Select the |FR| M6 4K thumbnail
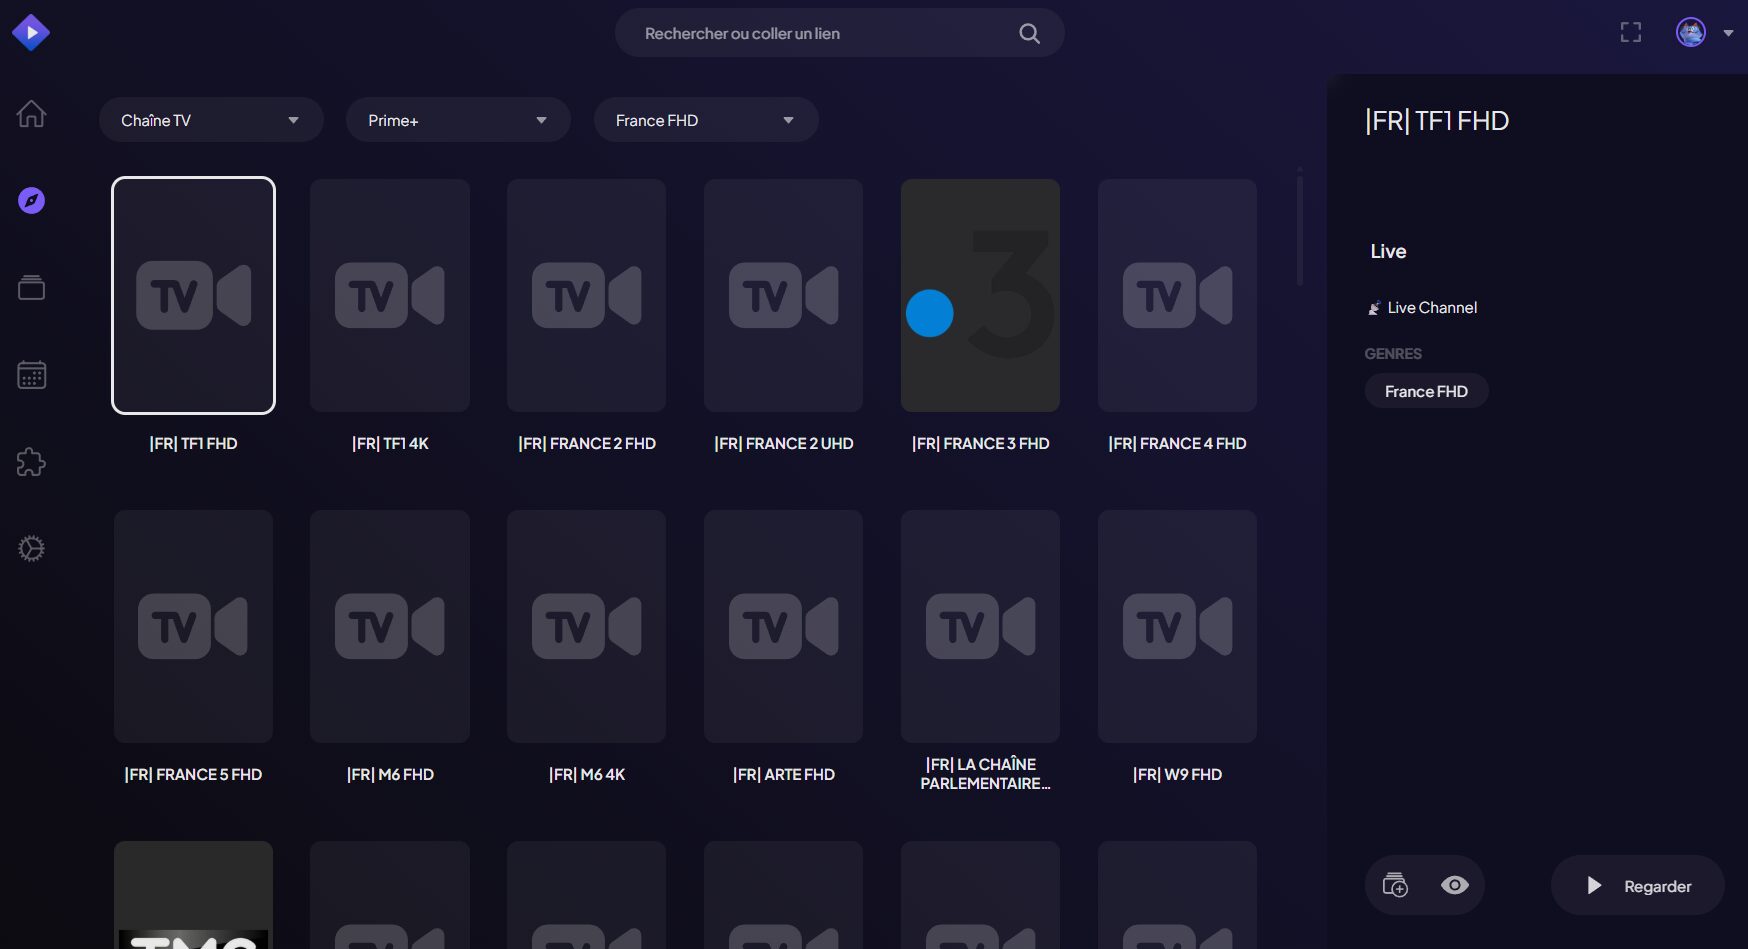 [587, 626]
